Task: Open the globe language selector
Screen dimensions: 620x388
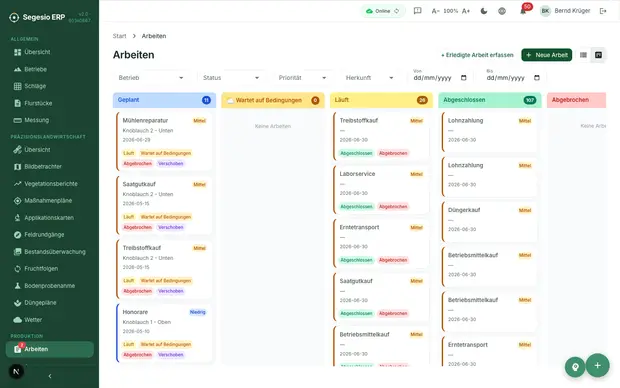Action: 502,11
